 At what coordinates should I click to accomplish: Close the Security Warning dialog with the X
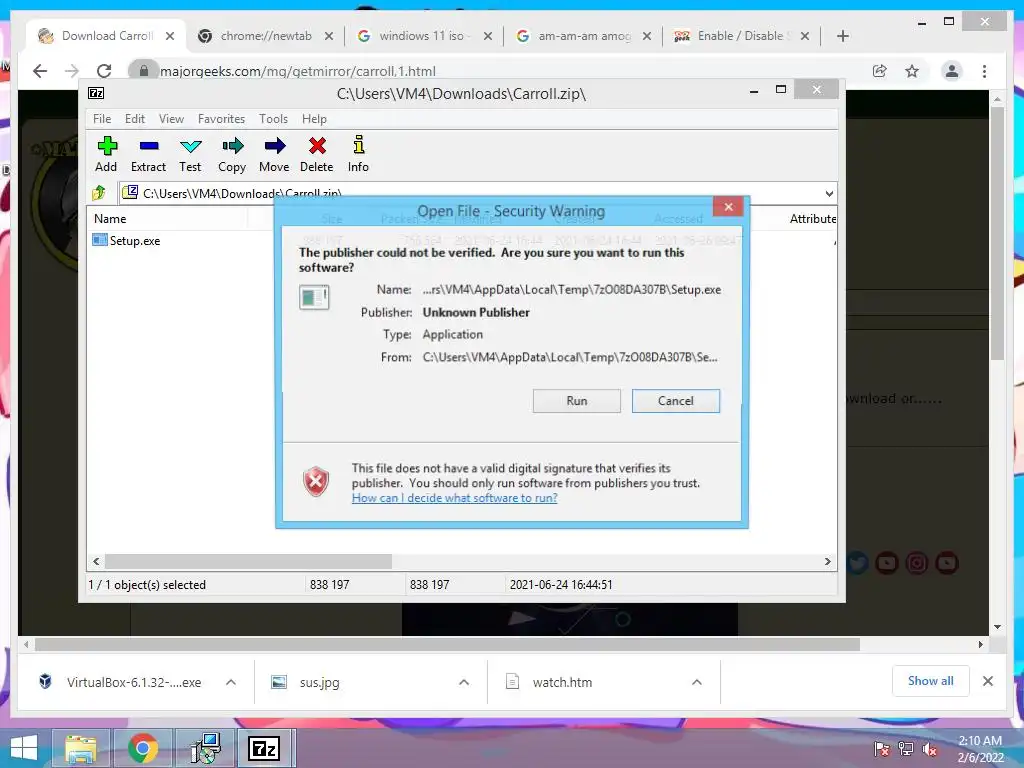click(729, 207)
